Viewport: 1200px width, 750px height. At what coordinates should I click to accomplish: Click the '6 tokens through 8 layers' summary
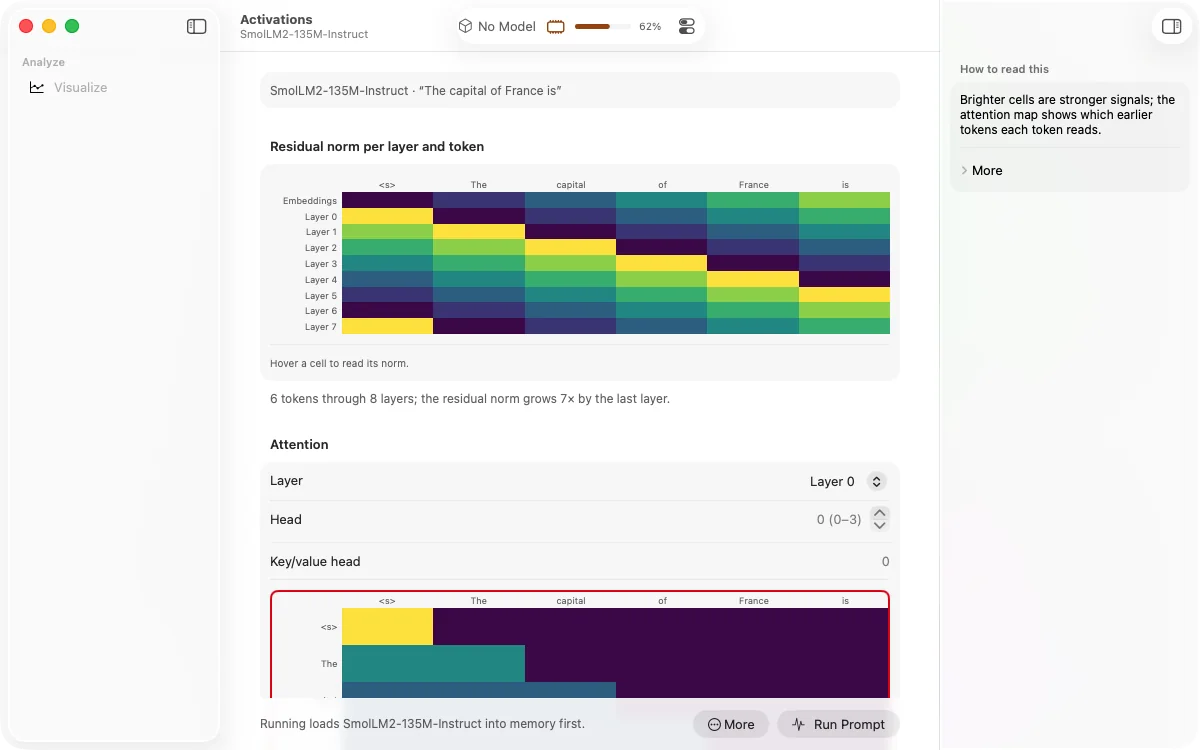click(x=469, y=398)
